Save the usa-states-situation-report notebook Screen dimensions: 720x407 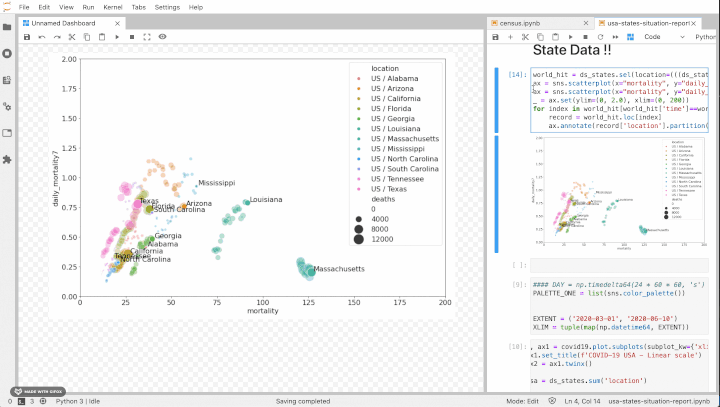(x=495, y=37)
